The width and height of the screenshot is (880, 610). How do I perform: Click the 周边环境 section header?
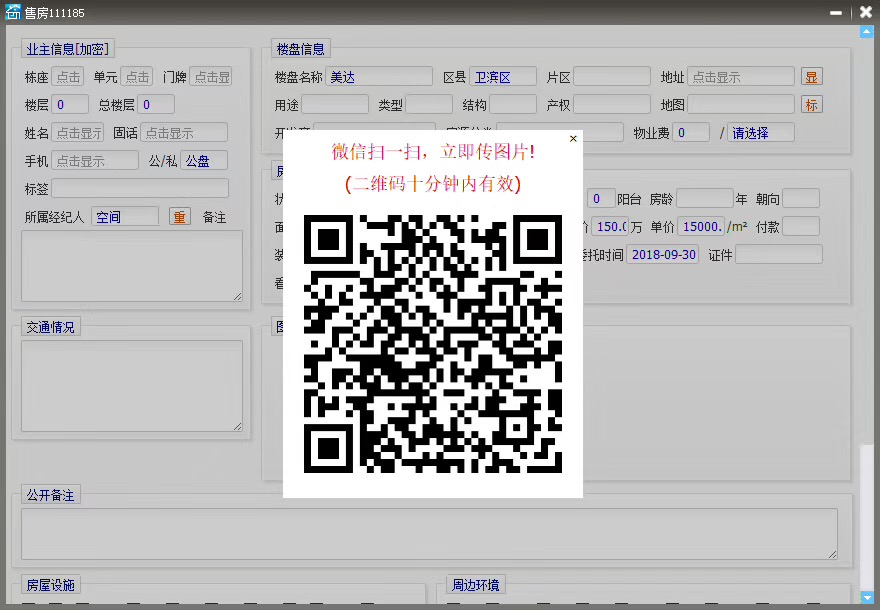(x=476, y=585)
